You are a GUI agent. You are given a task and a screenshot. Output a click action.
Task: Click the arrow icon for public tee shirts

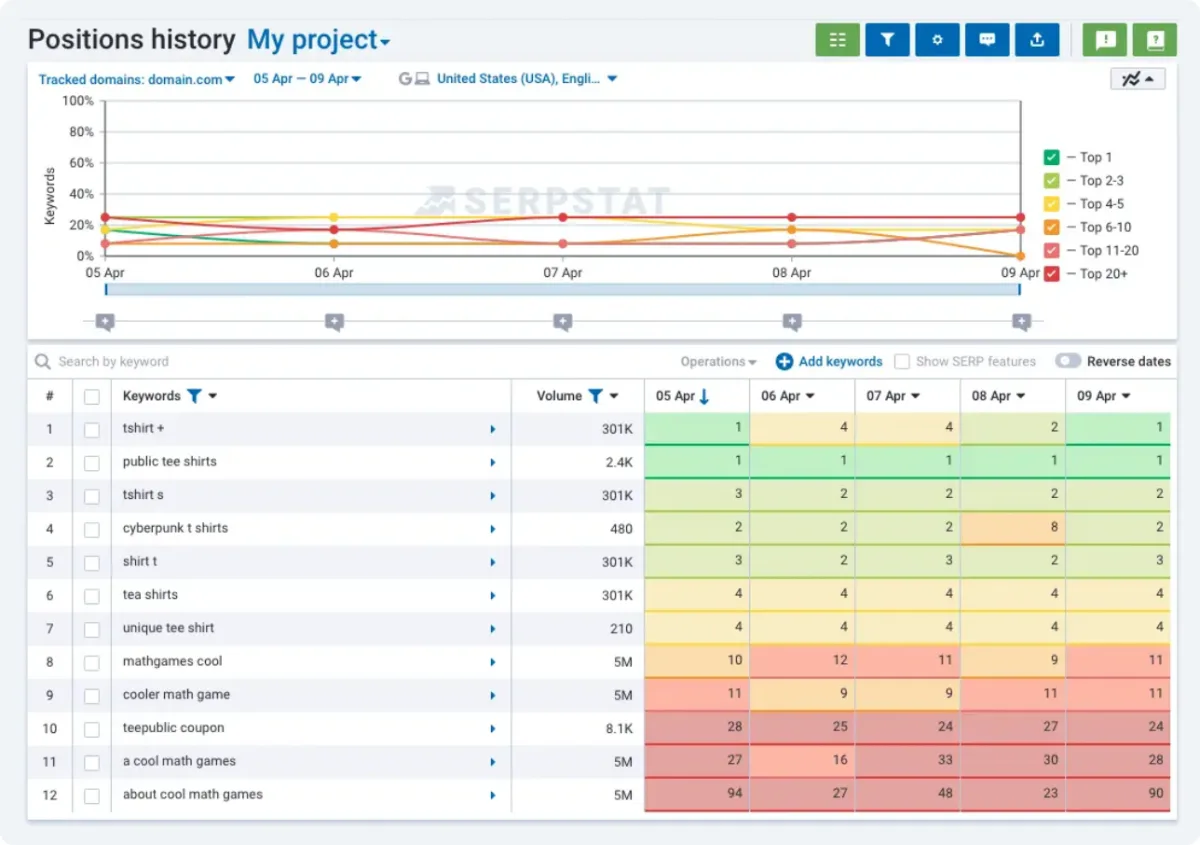coord(493,462)
